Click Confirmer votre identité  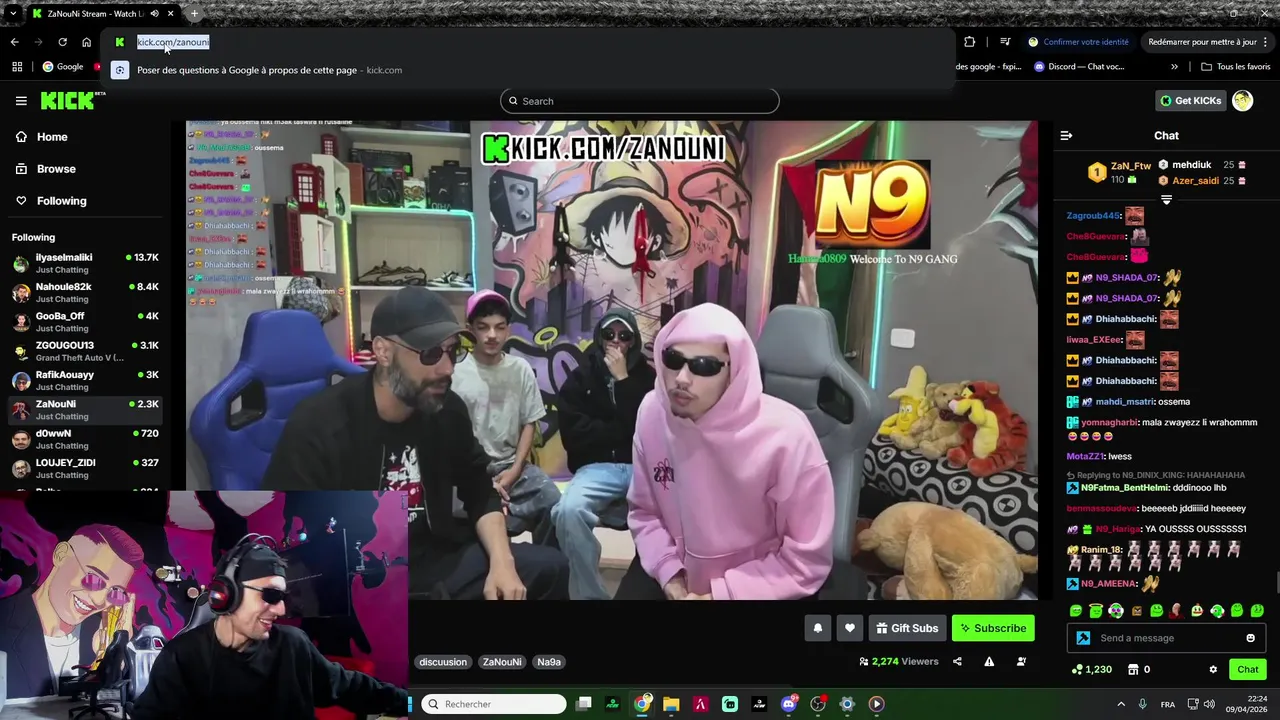(x=1079, y=42)
